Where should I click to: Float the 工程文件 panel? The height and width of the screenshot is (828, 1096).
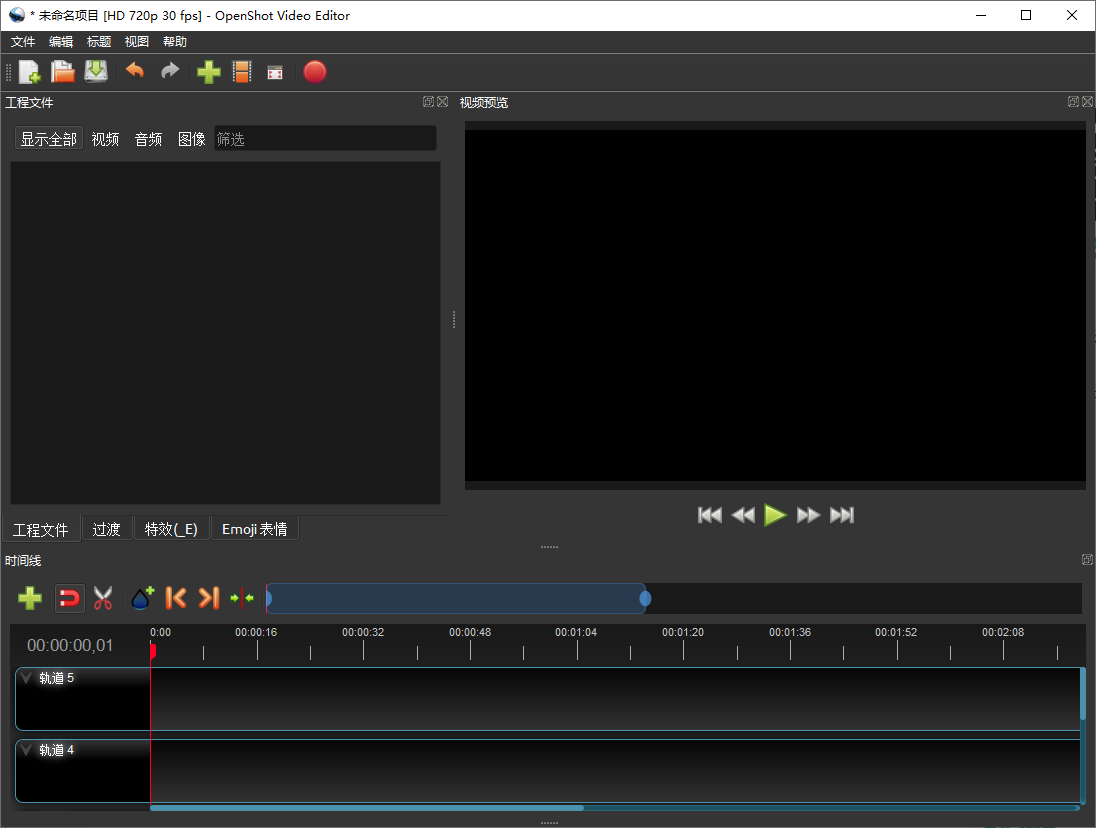428,101
